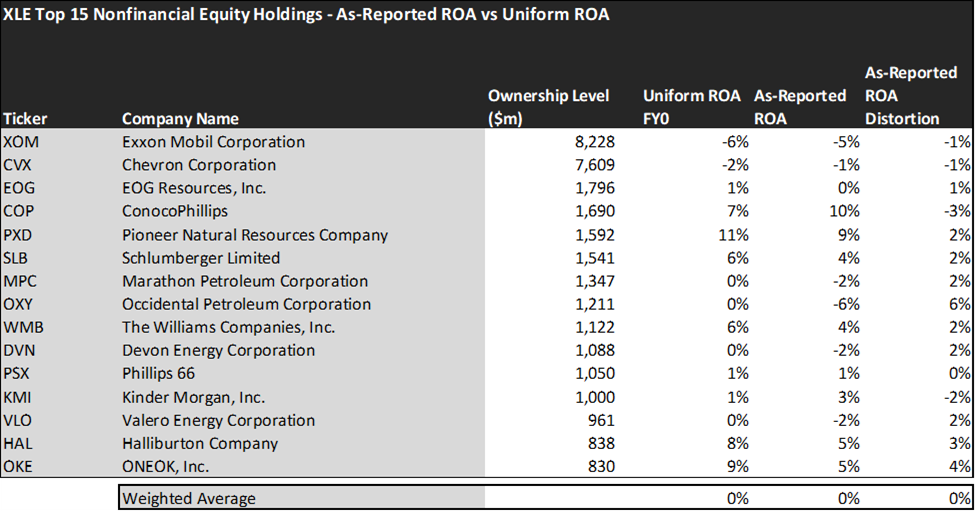This screenshot has height=511, width=975.
Task: Click the PSX ticker cell
Action: tap(16, 374)
